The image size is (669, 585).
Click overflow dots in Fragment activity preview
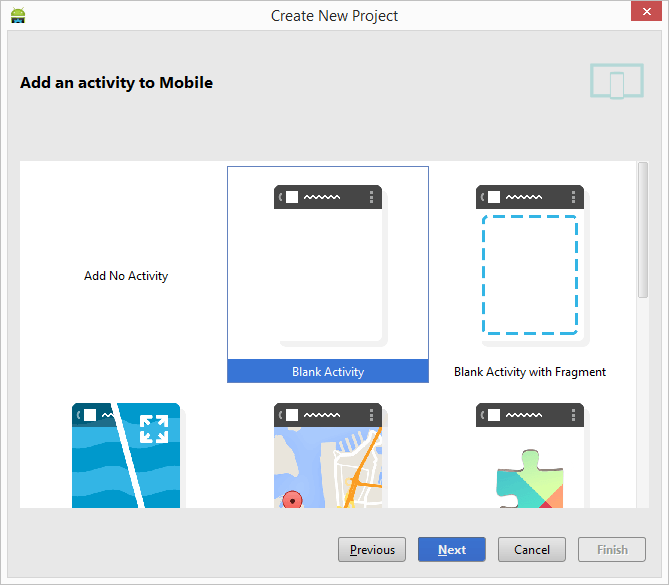[574, 197]
